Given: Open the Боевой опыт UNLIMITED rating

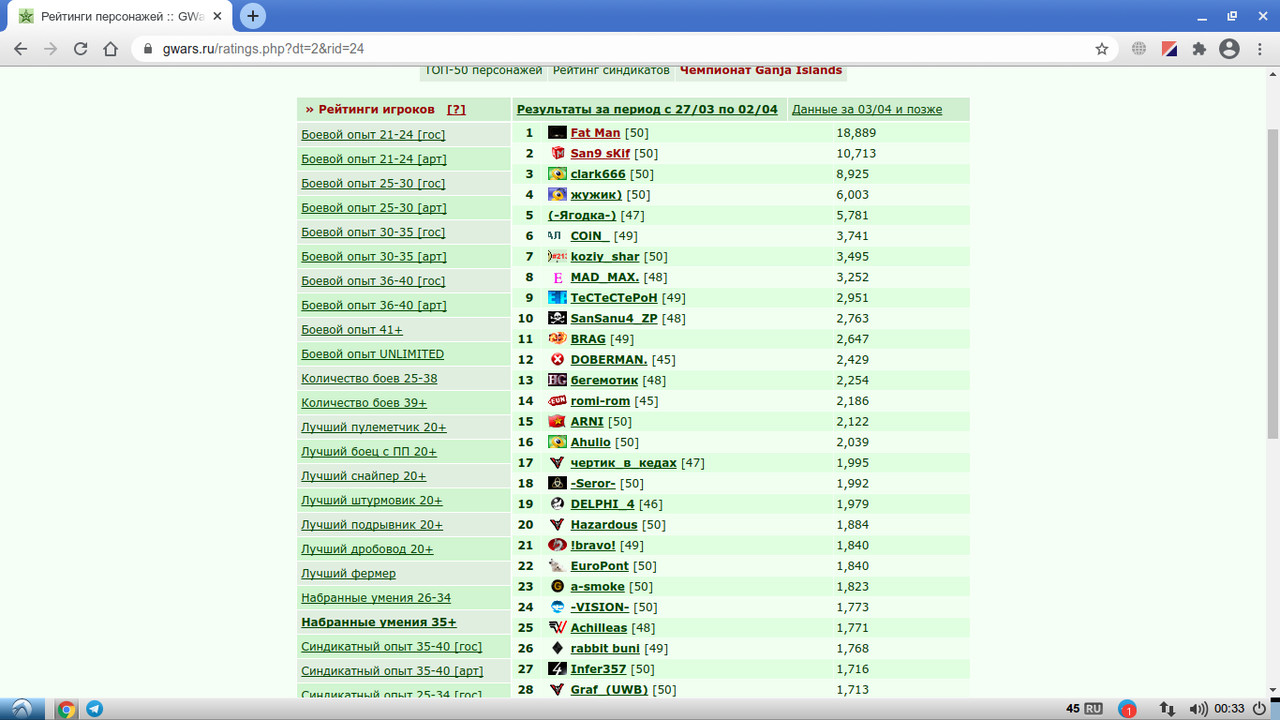Looking at the screenshot, I should coord(372,354).
